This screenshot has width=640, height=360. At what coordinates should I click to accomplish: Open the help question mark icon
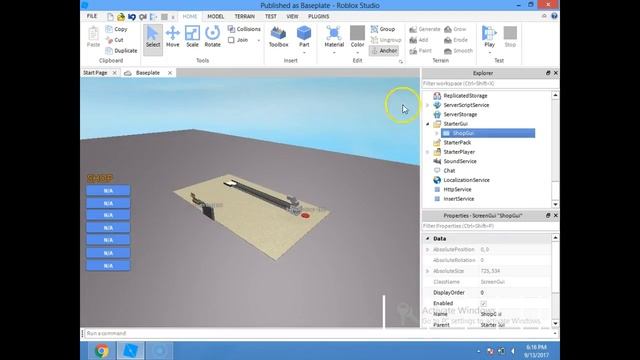554,16
